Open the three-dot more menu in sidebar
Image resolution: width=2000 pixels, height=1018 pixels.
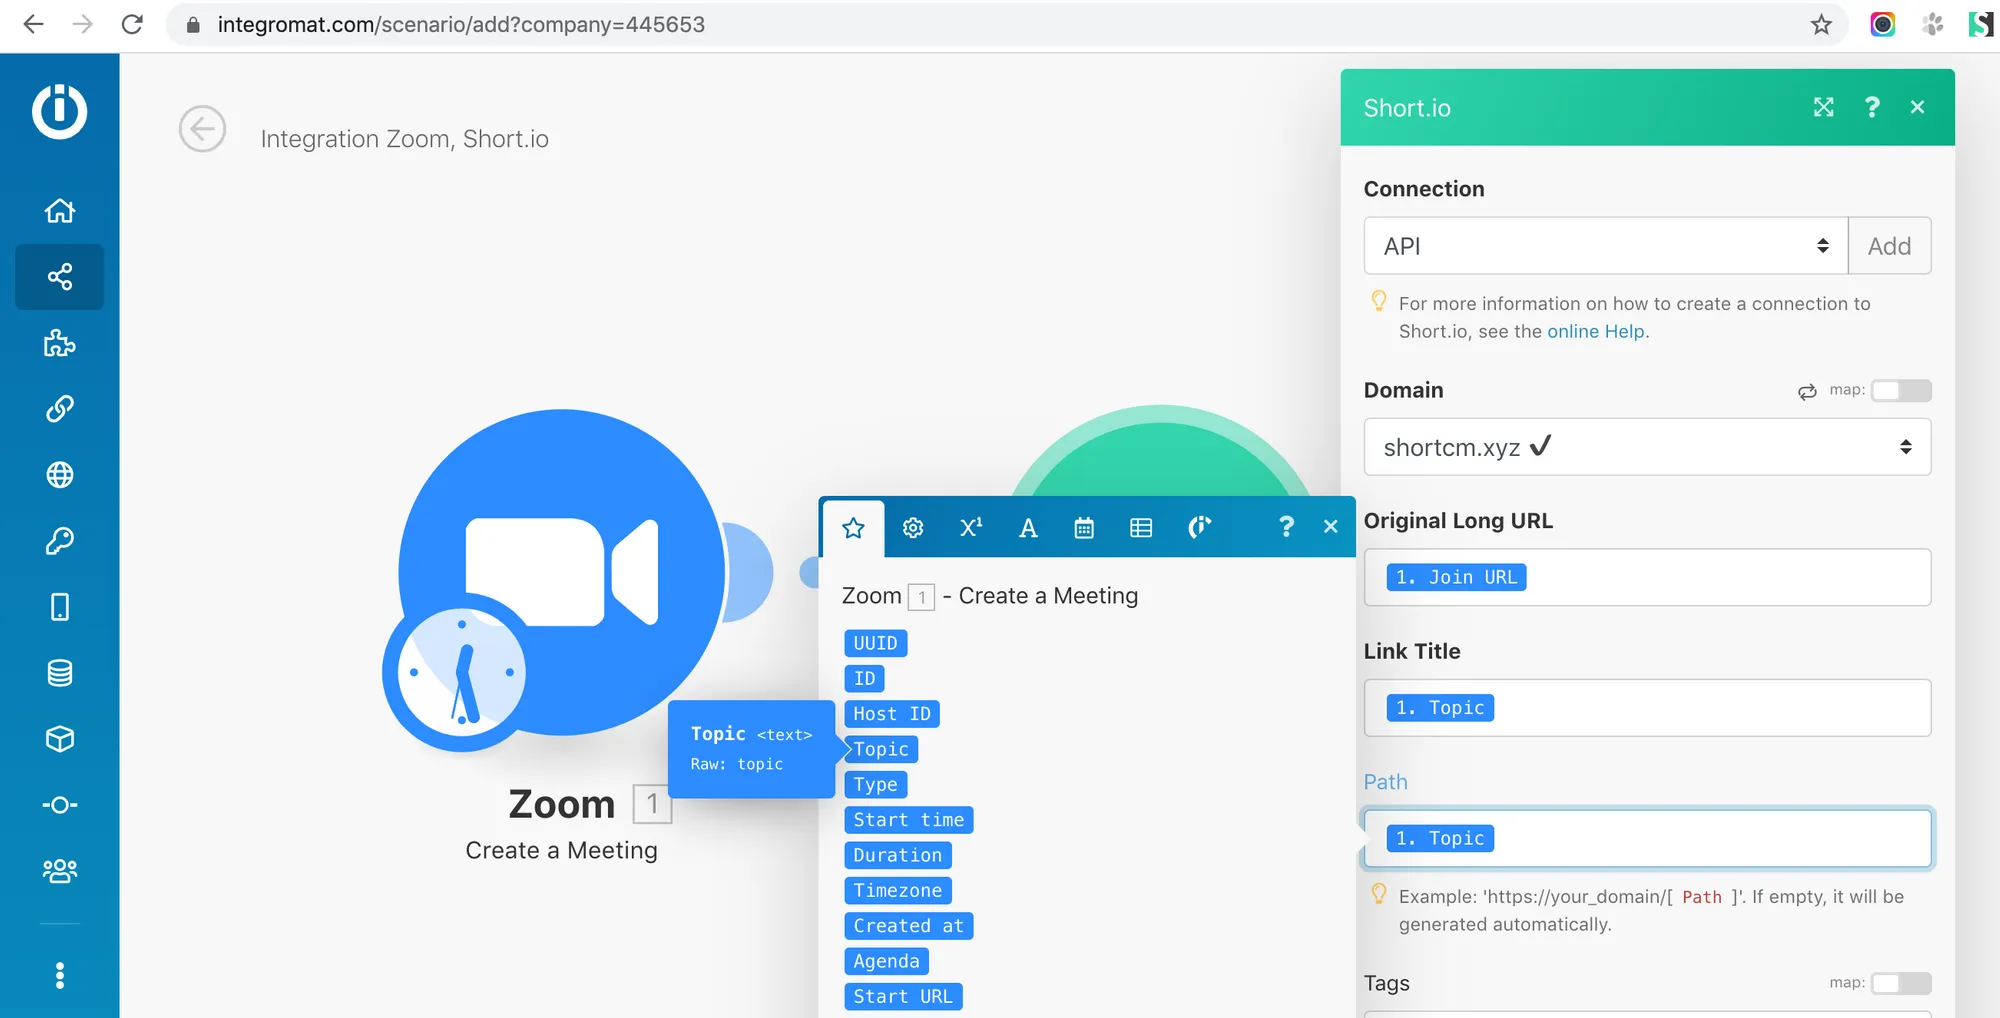[60, 975]
